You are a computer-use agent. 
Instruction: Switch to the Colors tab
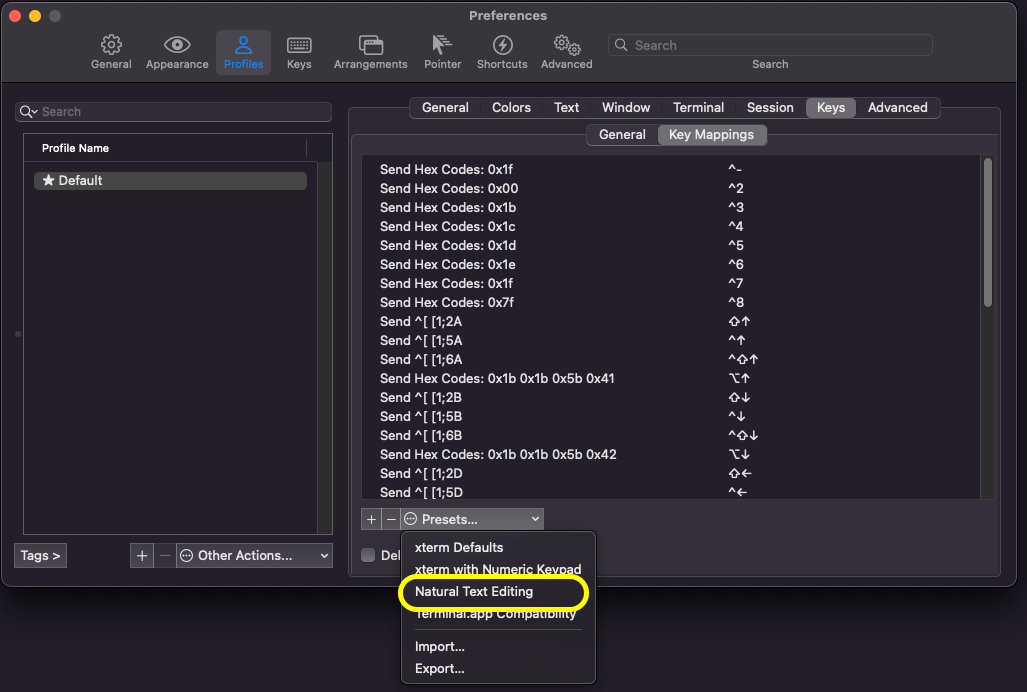pos(512,107)
